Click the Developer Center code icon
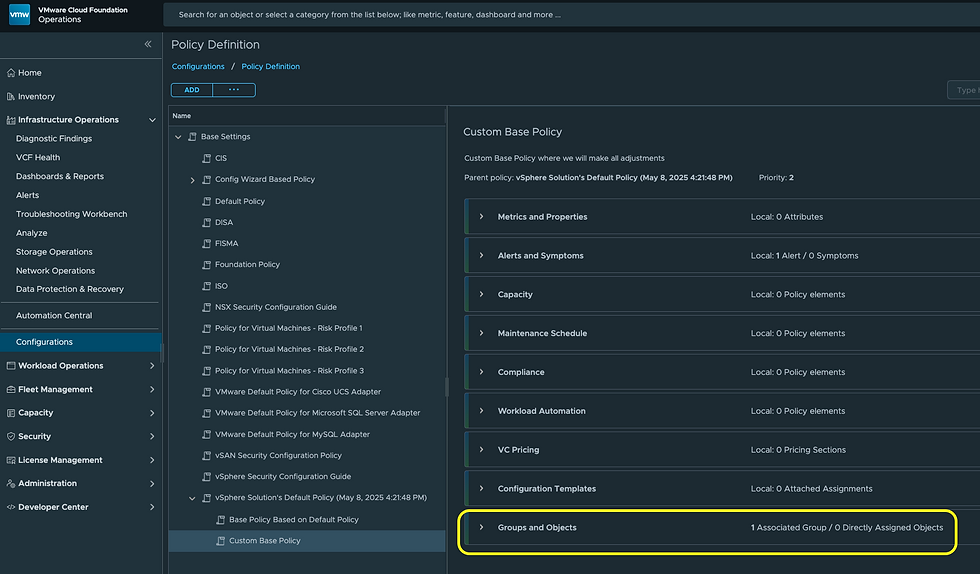This screenshot has width=980, height=574. (10, 507)
